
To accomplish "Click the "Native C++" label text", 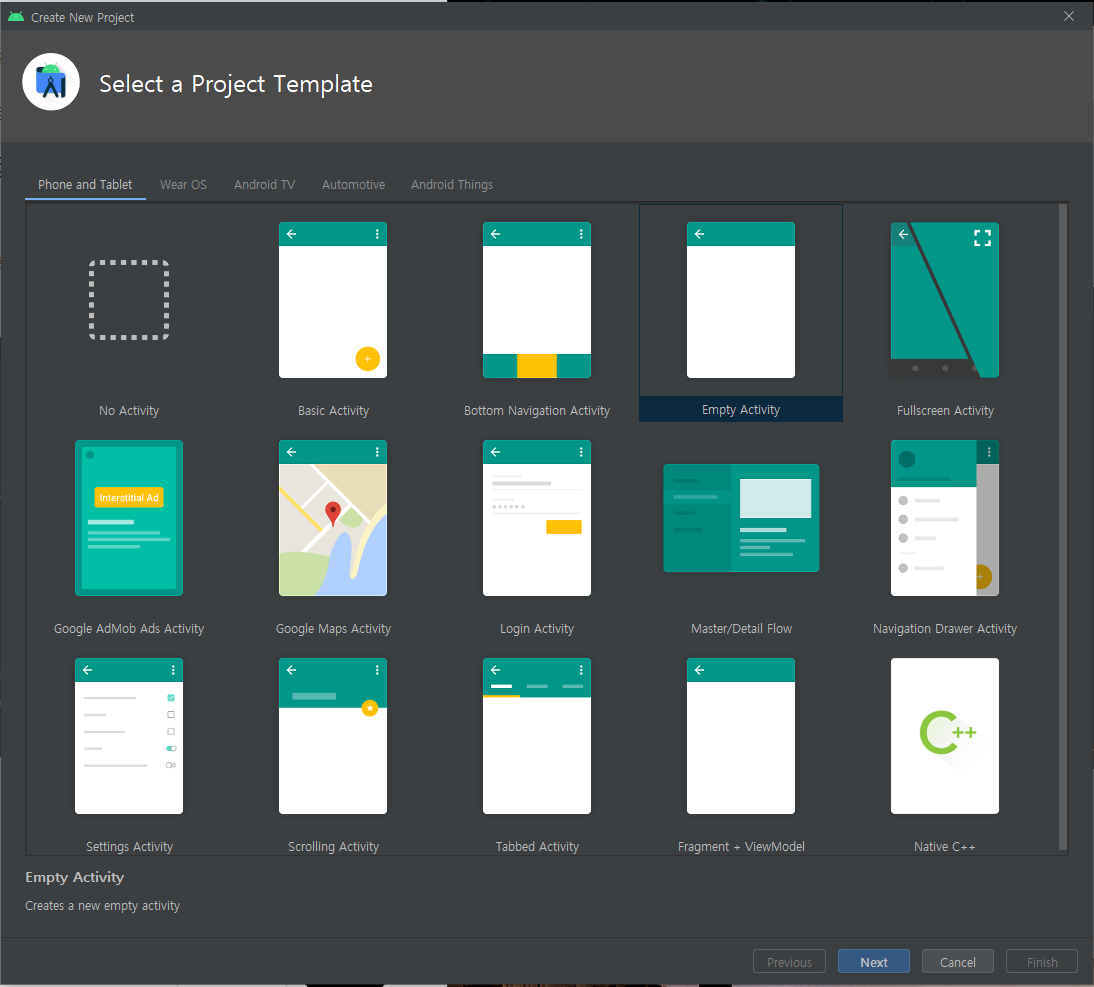I will (x=945, y=846).
